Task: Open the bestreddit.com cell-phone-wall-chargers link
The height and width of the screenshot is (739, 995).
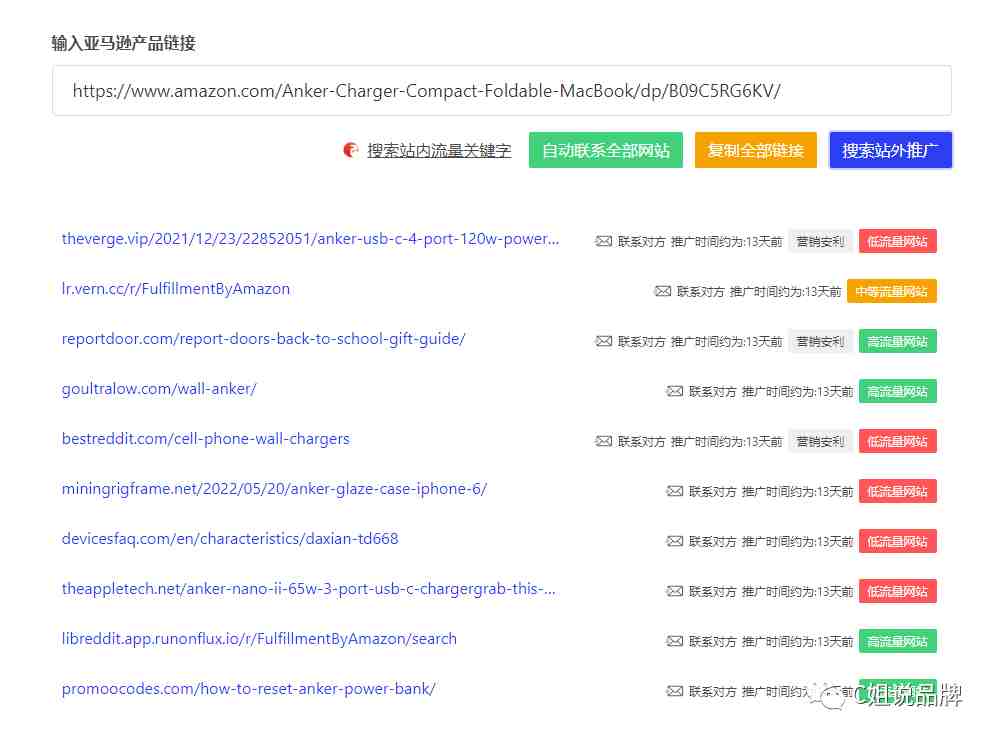Action: (x=206, y=439)
